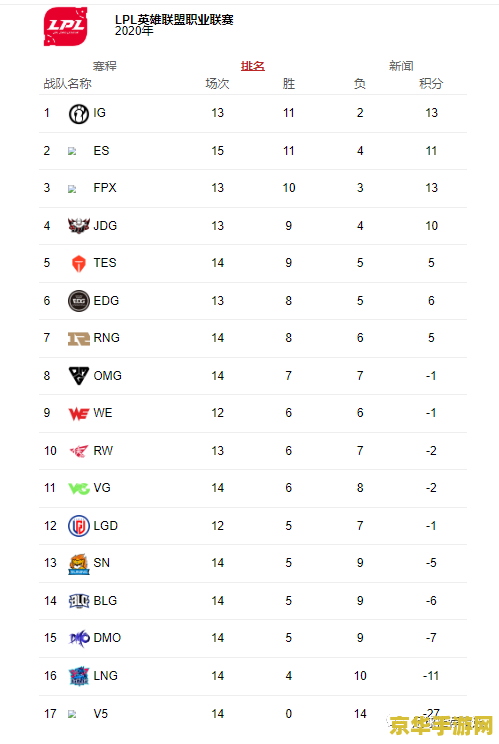Click the LGD circular team logo
499x744 pixels.
pos(78,526)
